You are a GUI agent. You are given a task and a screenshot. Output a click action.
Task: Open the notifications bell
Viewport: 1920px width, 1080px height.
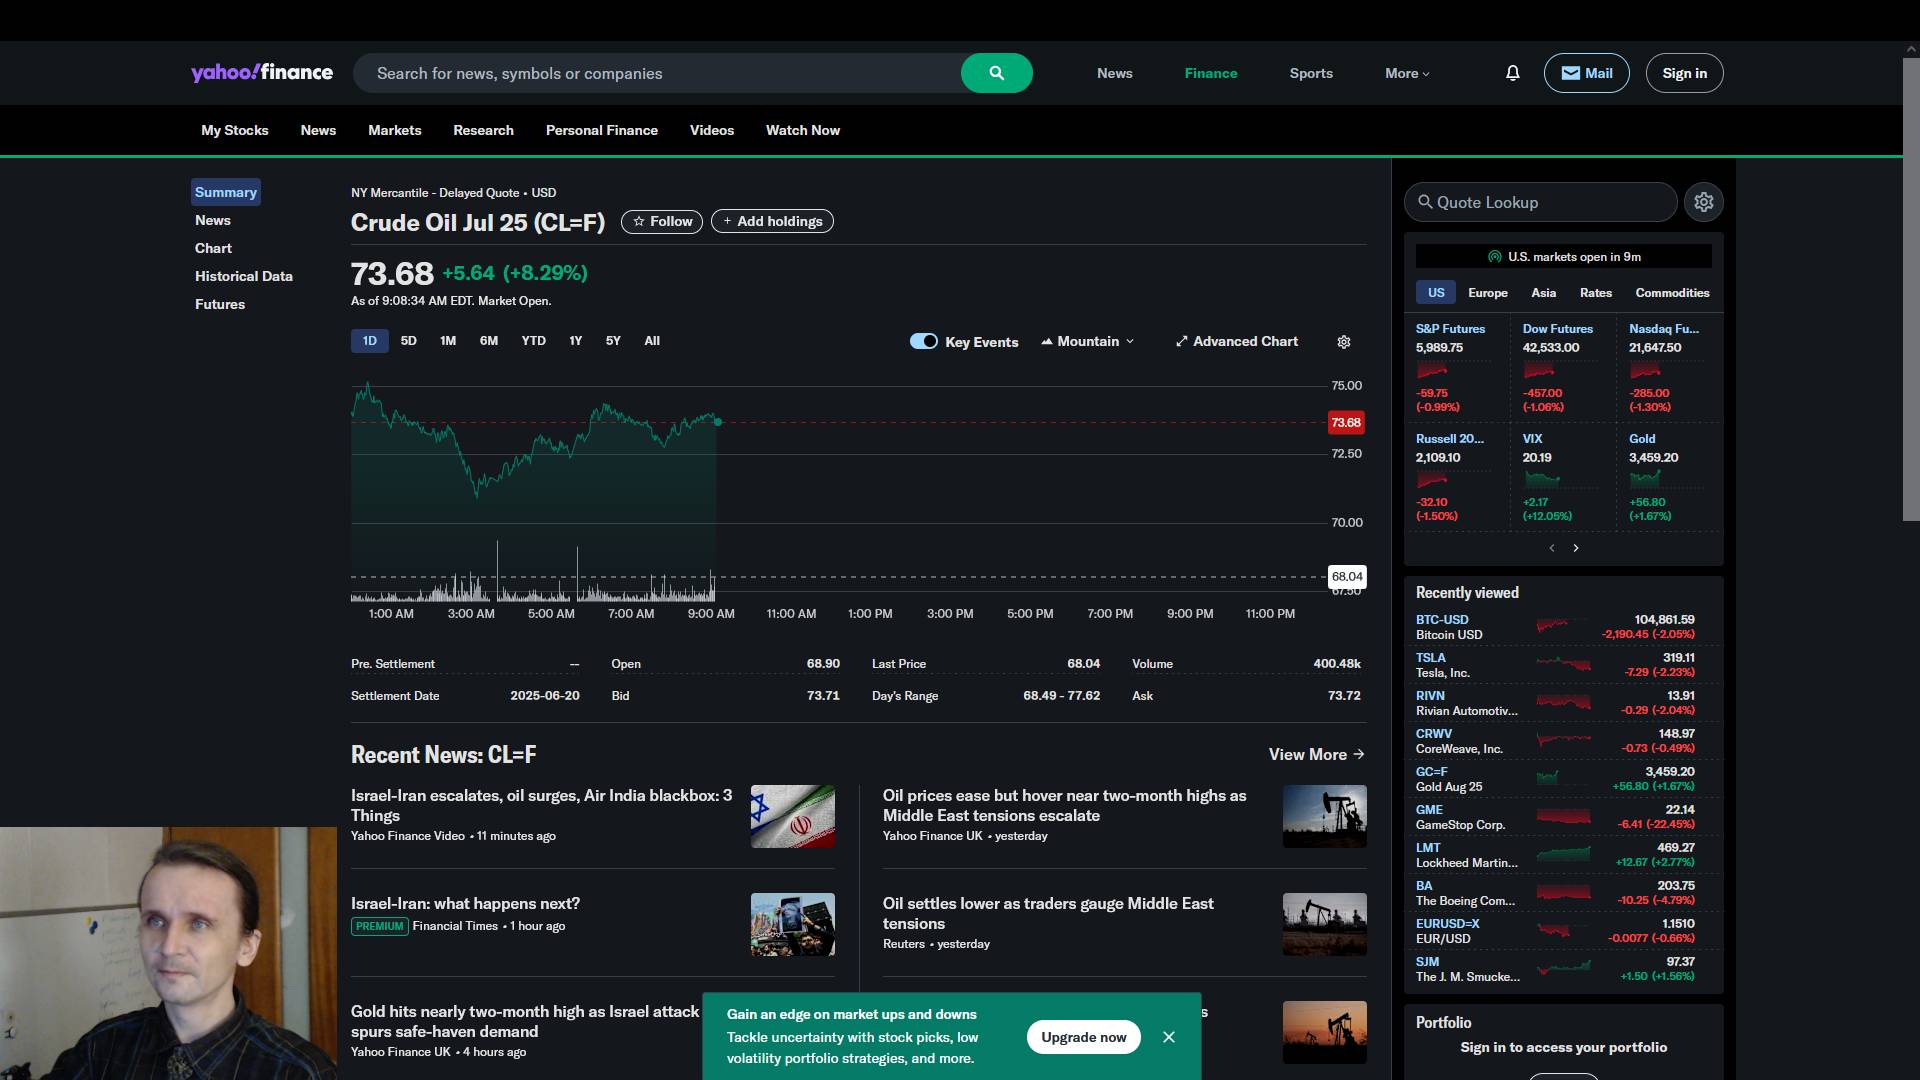[1512, 73]
